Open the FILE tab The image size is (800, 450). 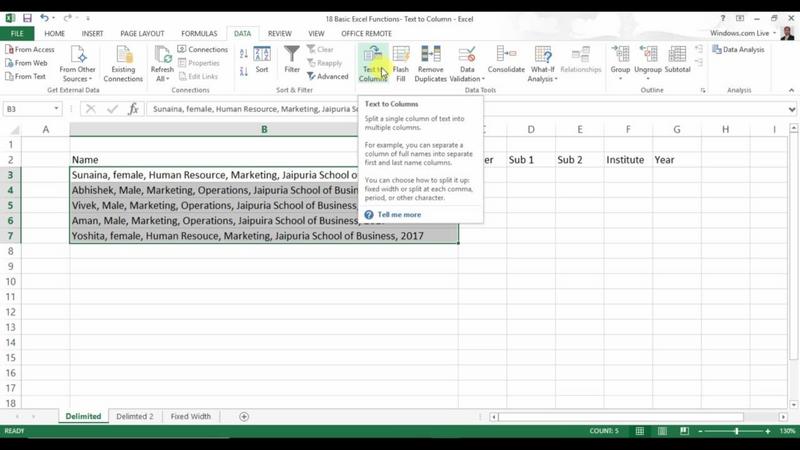coord(17,34)
